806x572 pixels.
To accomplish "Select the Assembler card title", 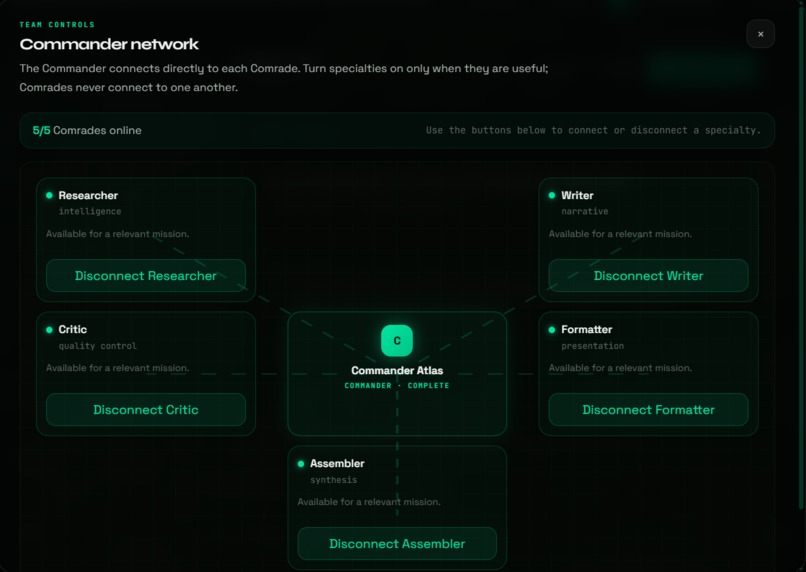I will (337, 464).
